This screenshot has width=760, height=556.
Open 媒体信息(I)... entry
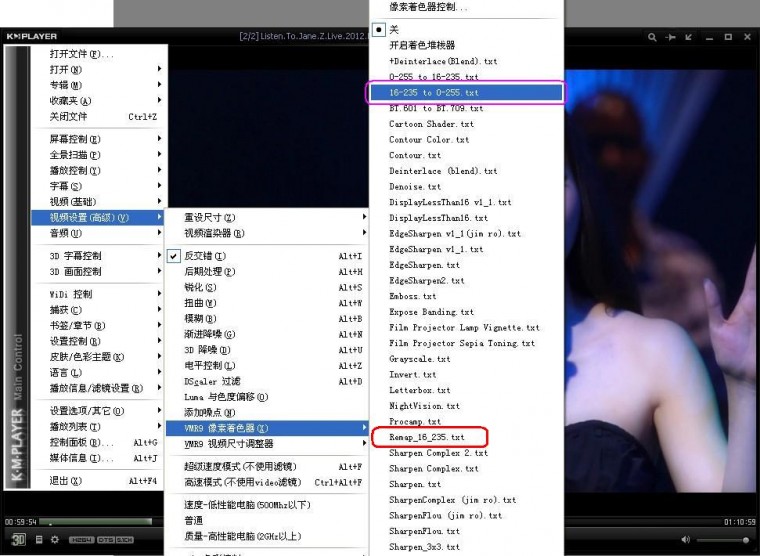coord(100,458)
